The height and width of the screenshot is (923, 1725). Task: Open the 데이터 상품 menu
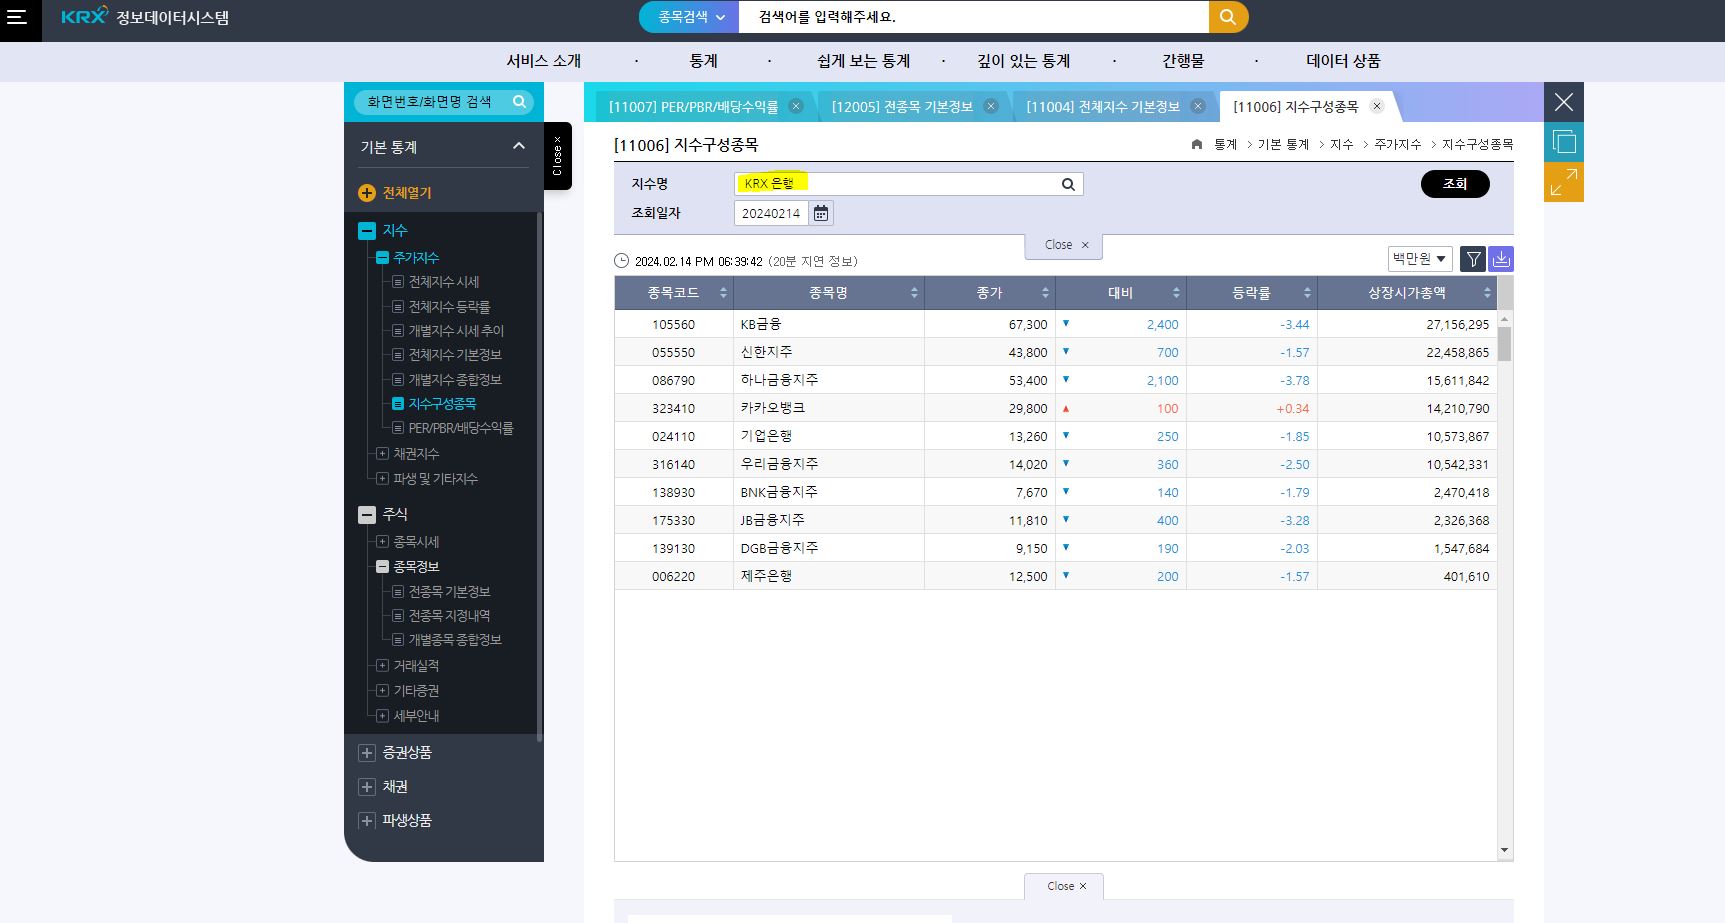(x=1343, y=61)
